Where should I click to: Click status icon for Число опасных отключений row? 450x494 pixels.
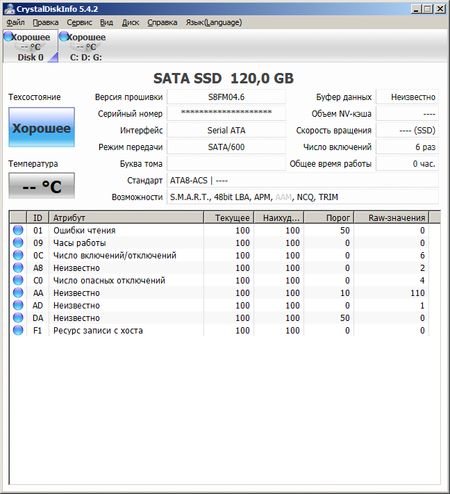tap(18, 280)
